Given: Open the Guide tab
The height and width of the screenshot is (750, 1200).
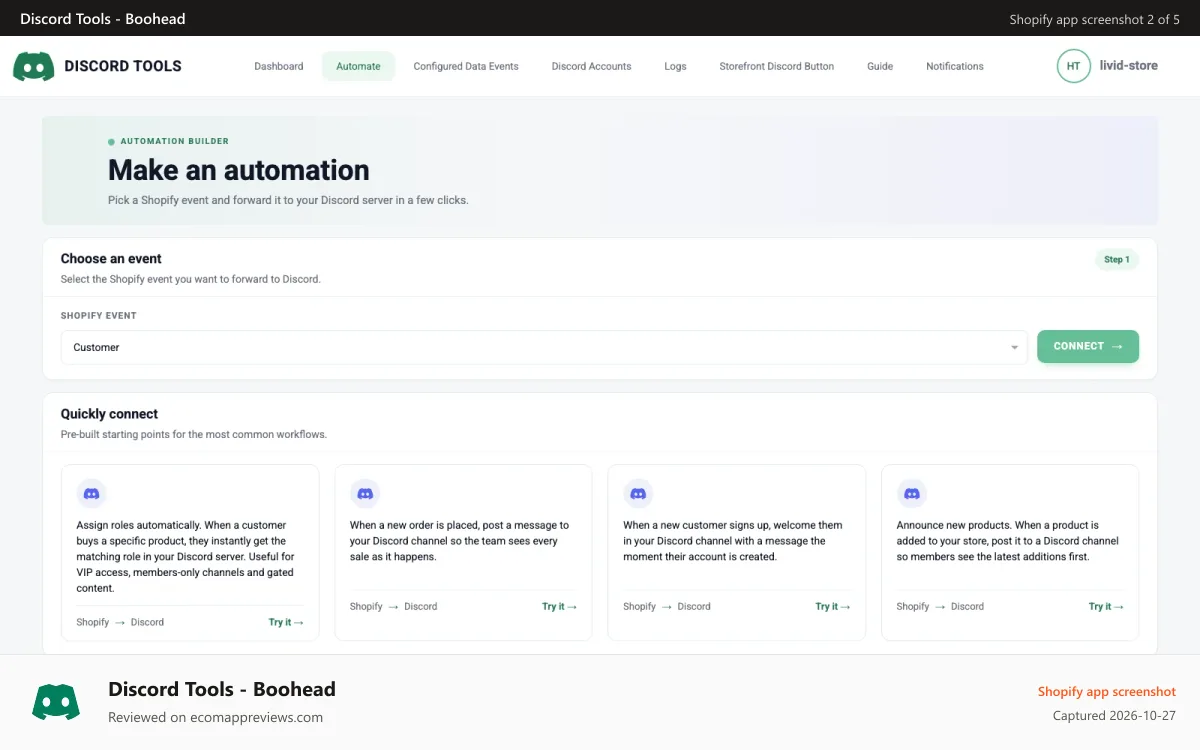Looking at the screenshot, I should pos(880,66).
